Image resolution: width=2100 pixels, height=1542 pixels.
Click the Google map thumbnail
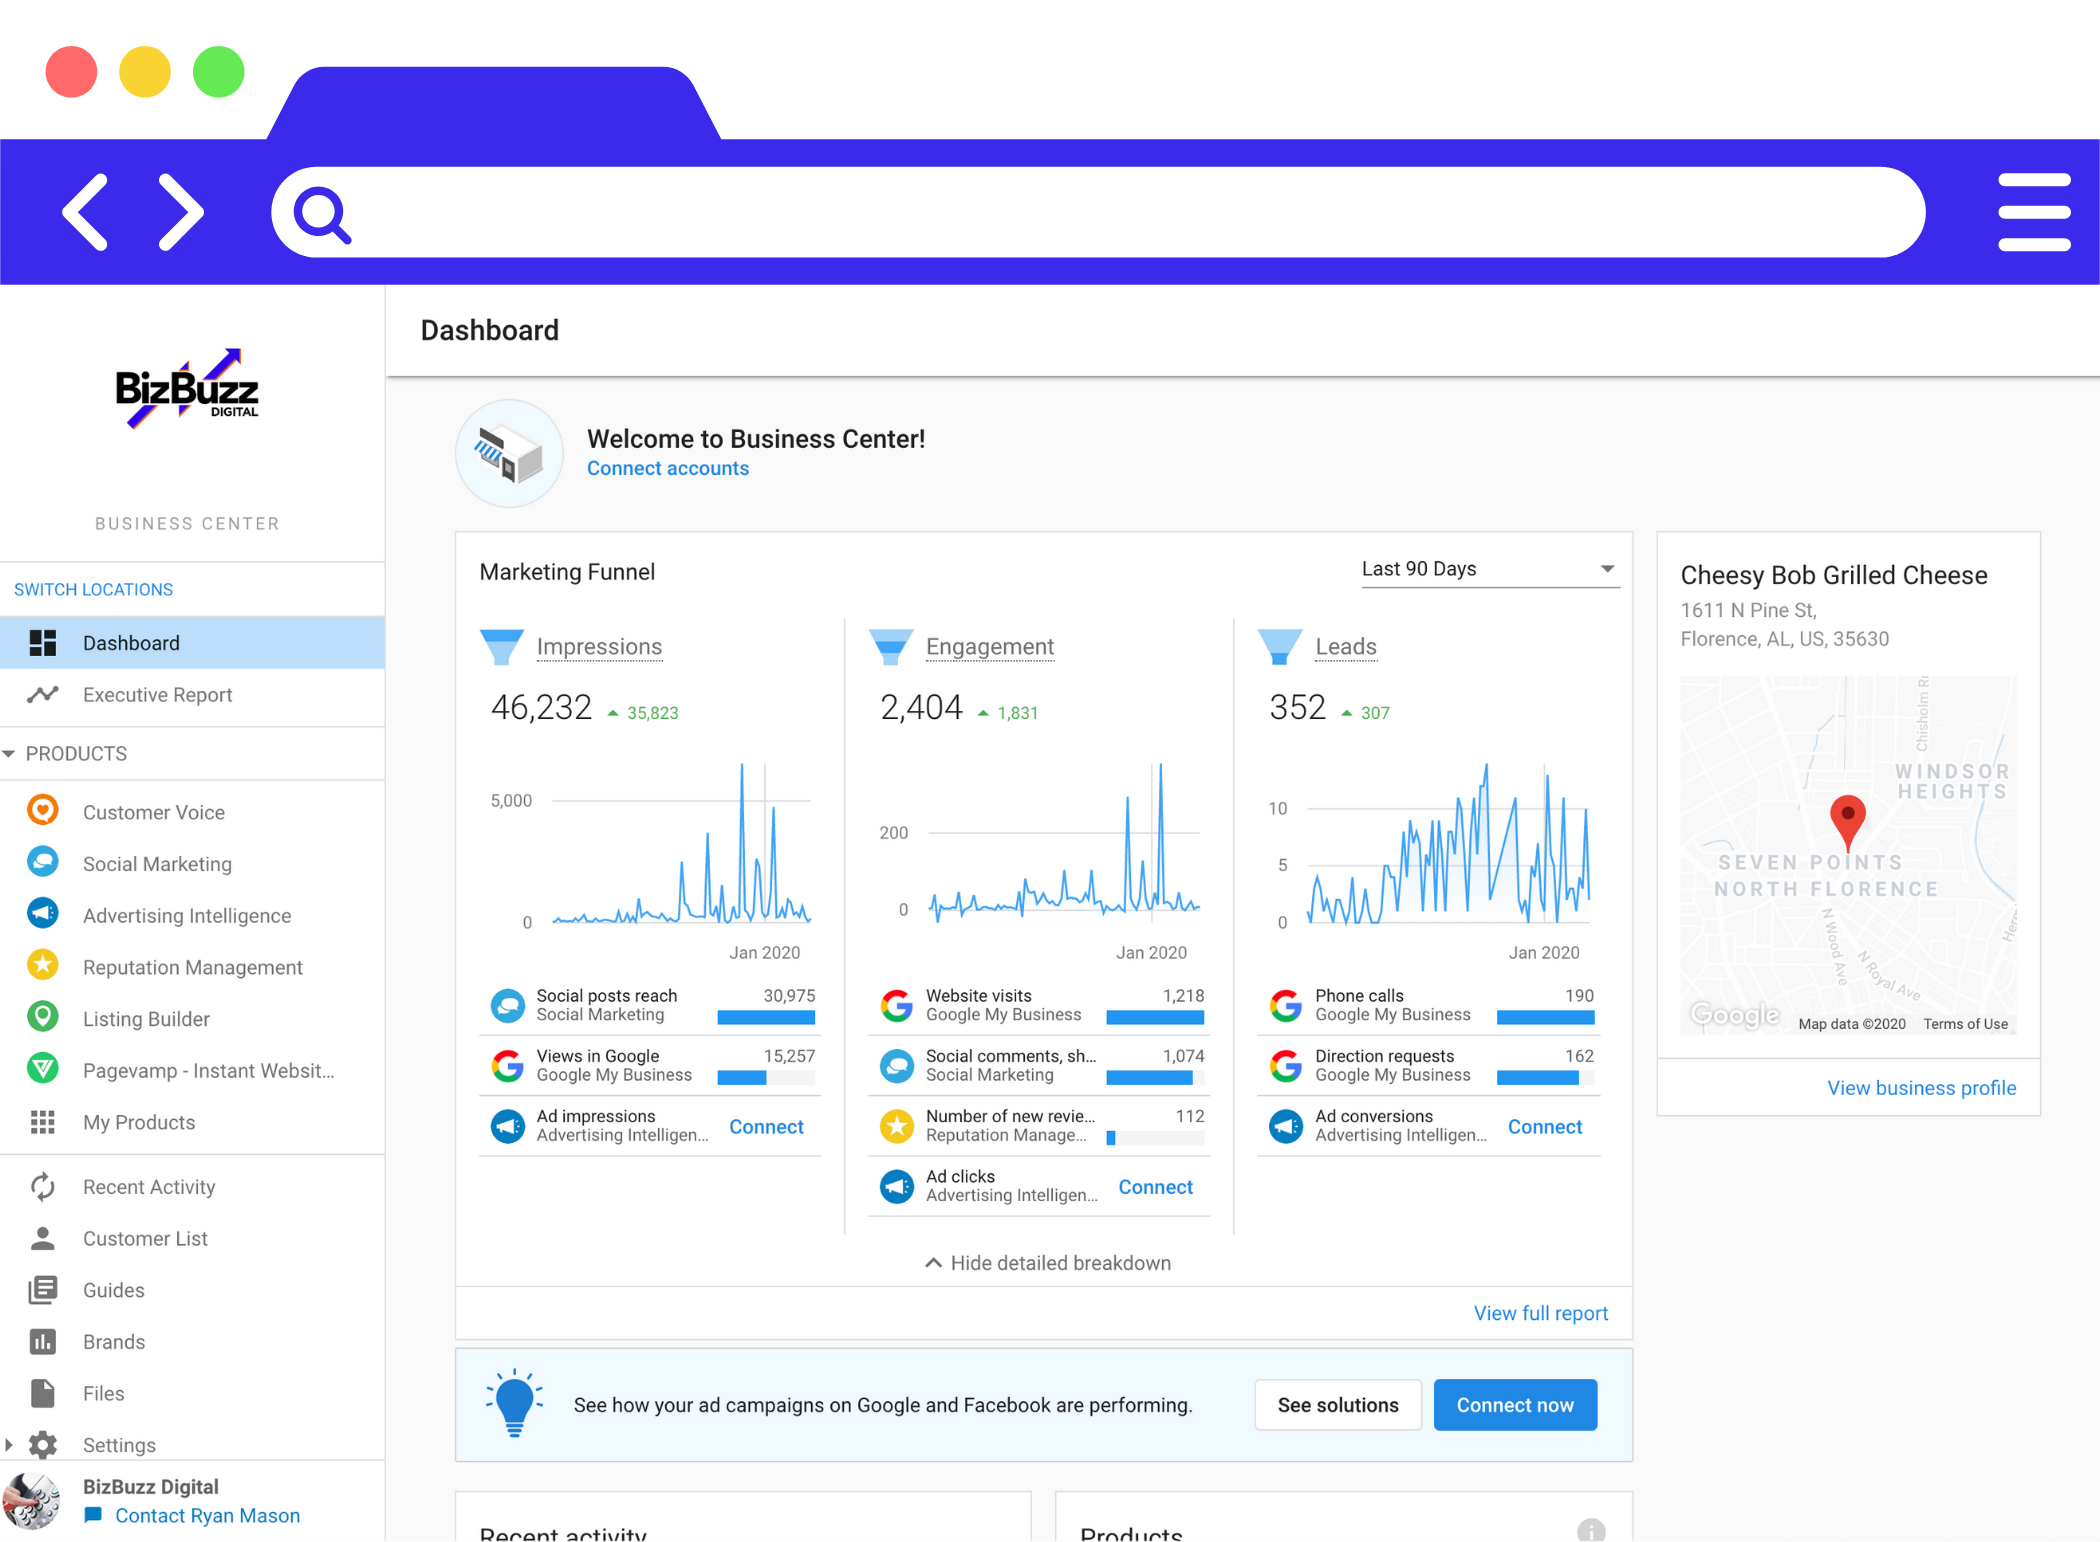(x=1848, y=855)
